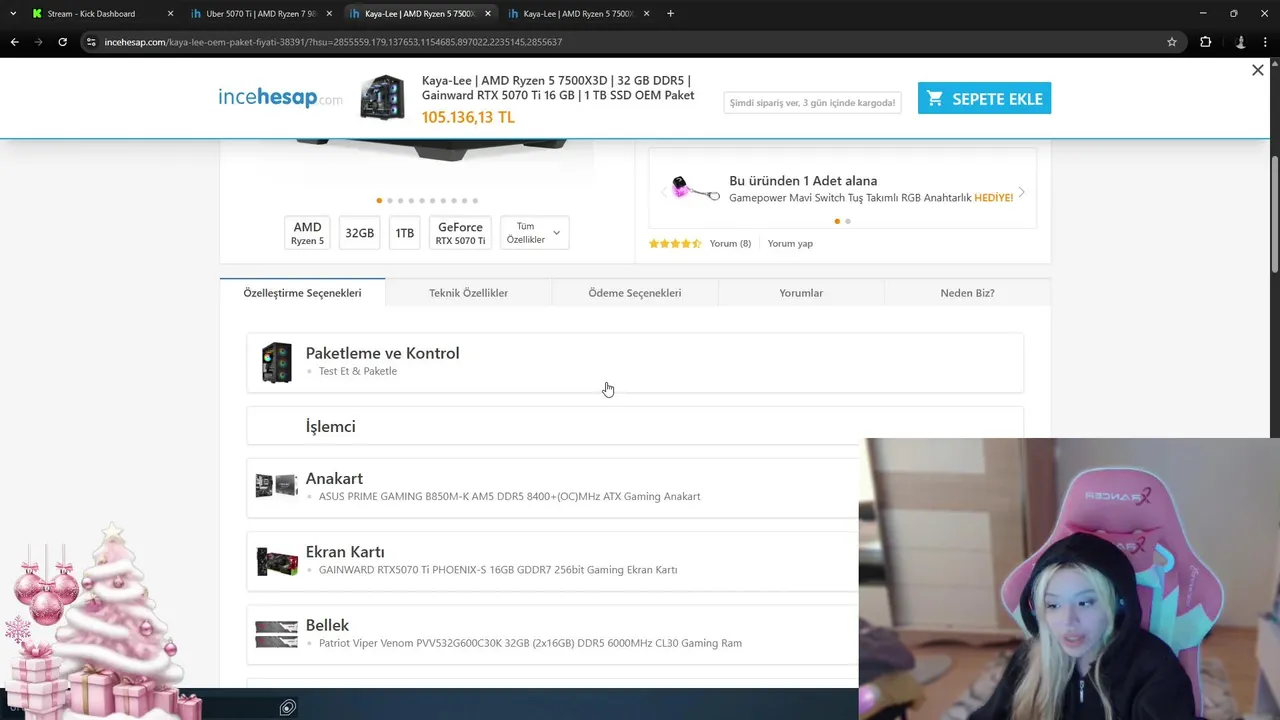The width and height of the screenshot is (1280, 720).
Task: Click the shipping notice about 3 gün içinde kargoda
Action: coord(812,102)
